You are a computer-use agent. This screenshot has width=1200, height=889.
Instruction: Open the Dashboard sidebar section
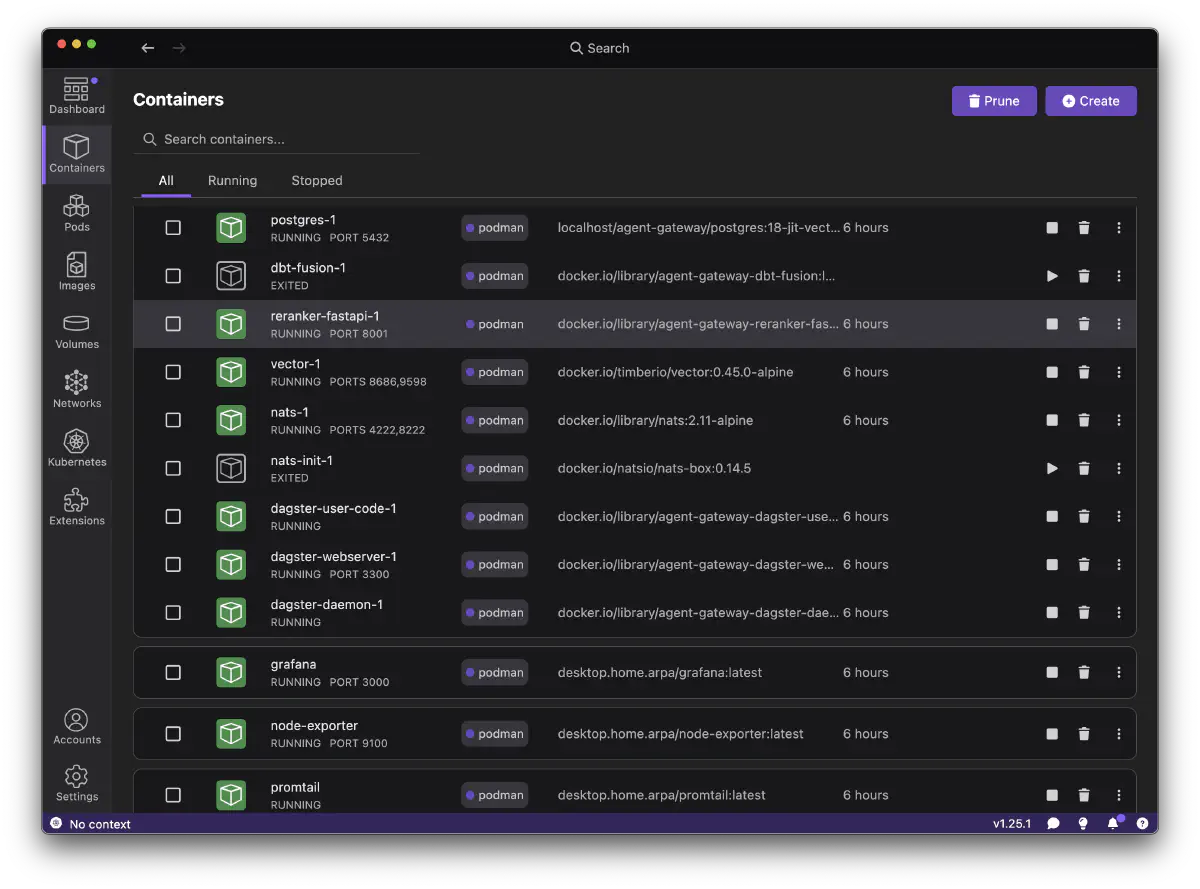click(77, 96)
